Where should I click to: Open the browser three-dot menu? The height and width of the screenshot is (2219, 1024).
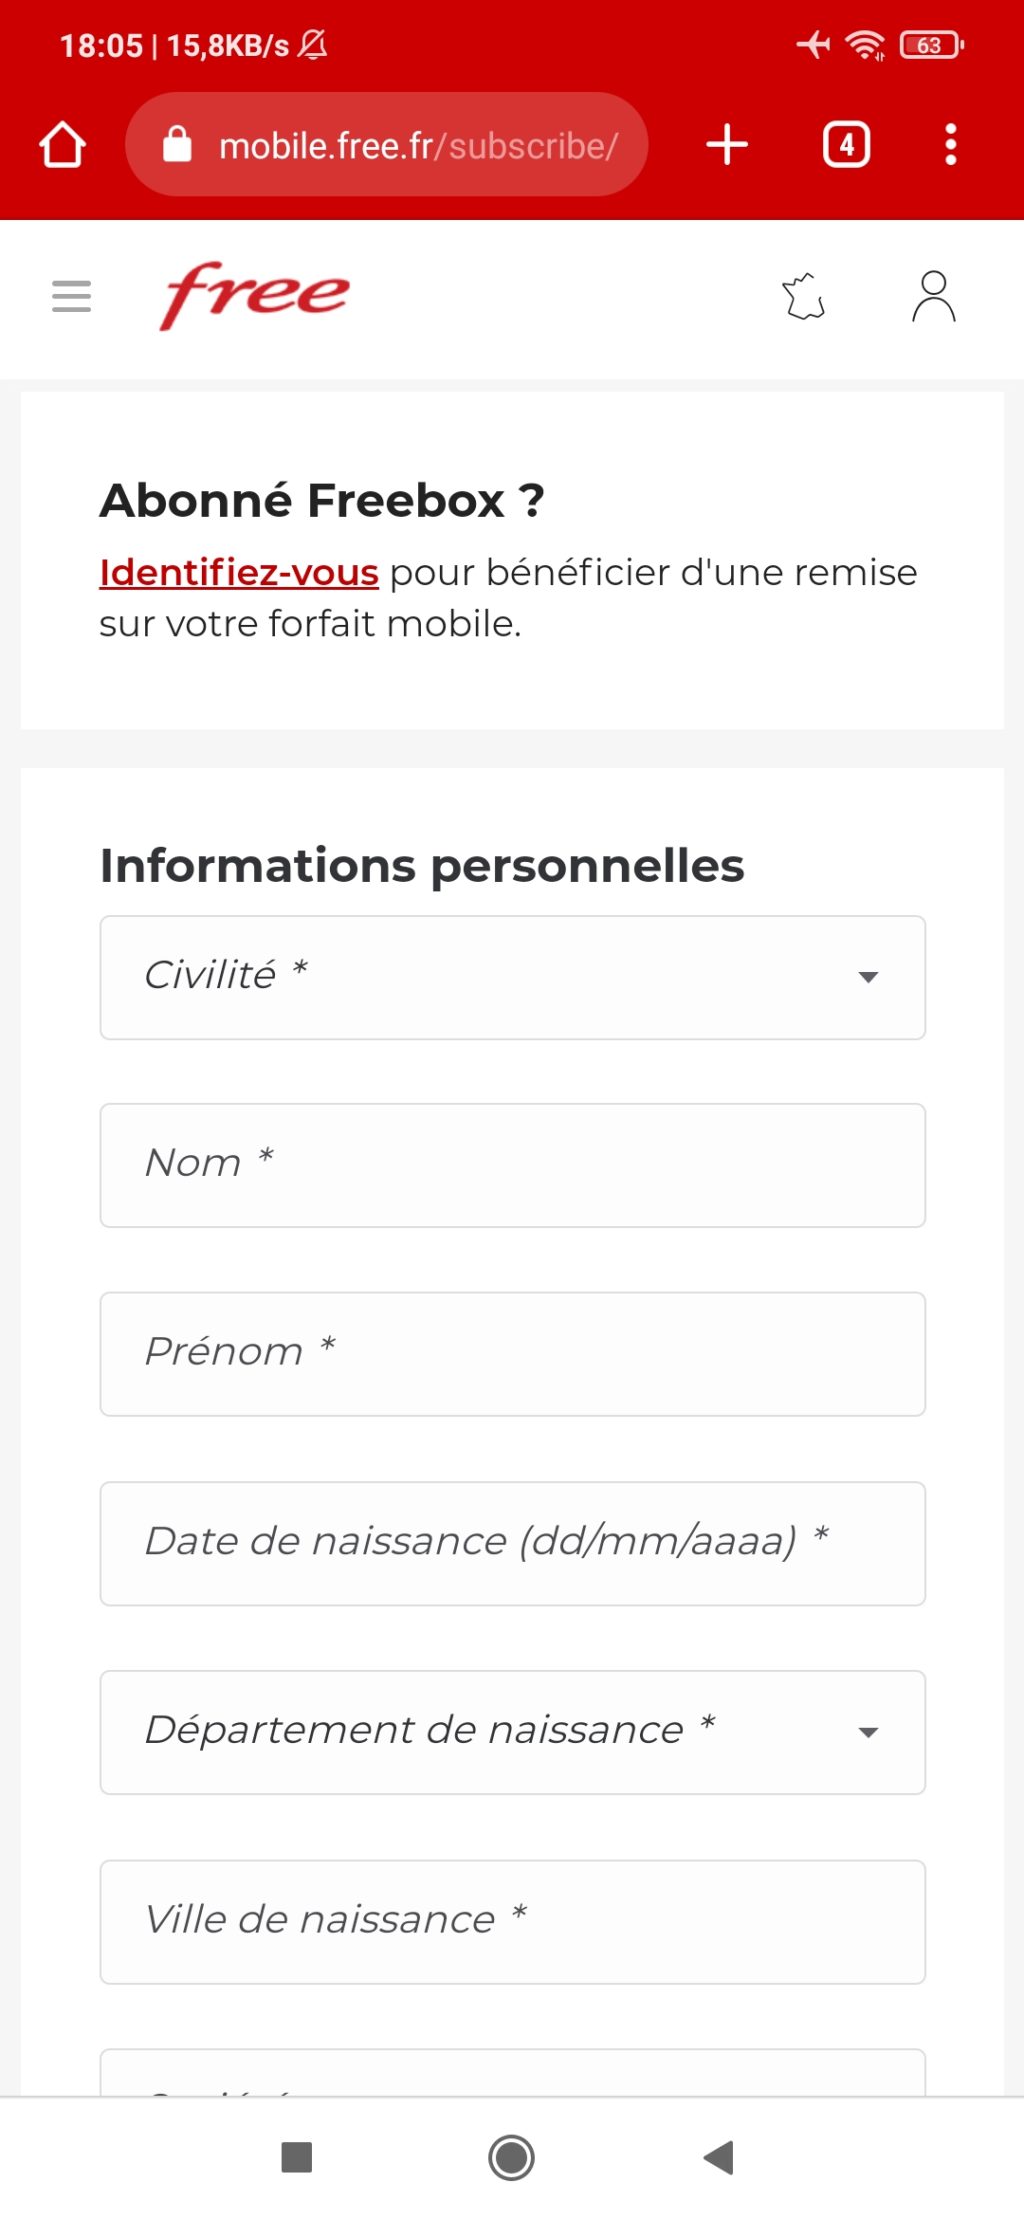click(950, 145)
